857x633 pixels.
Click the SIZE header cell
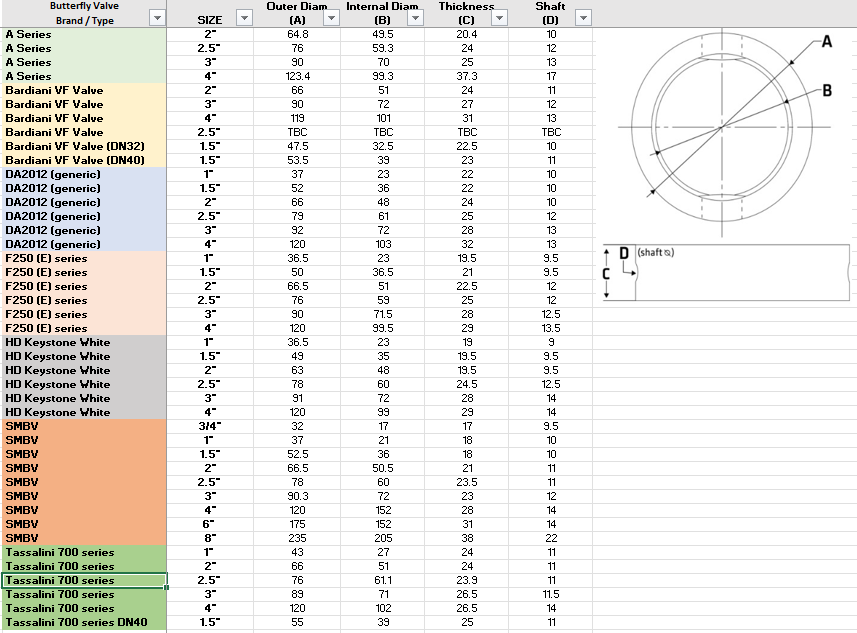click(x=210, y=13)
